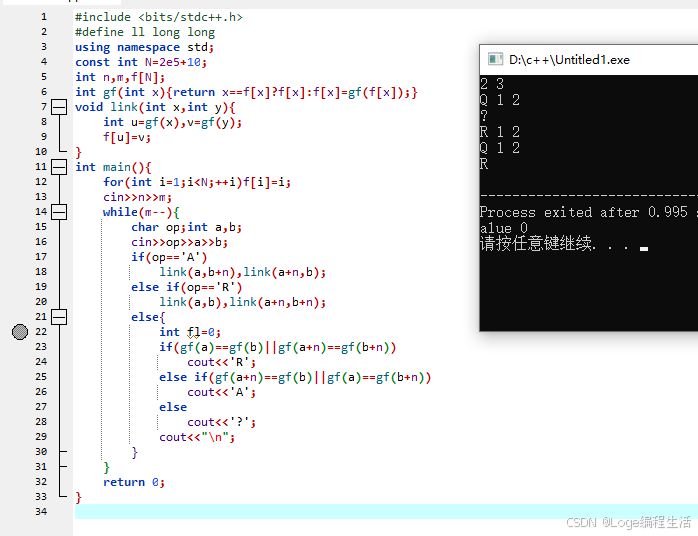Click the 'if(gf(a)==gf(b)||...' condition on line 23
Screen dimensions: 698x536
(x=278, y=347)
